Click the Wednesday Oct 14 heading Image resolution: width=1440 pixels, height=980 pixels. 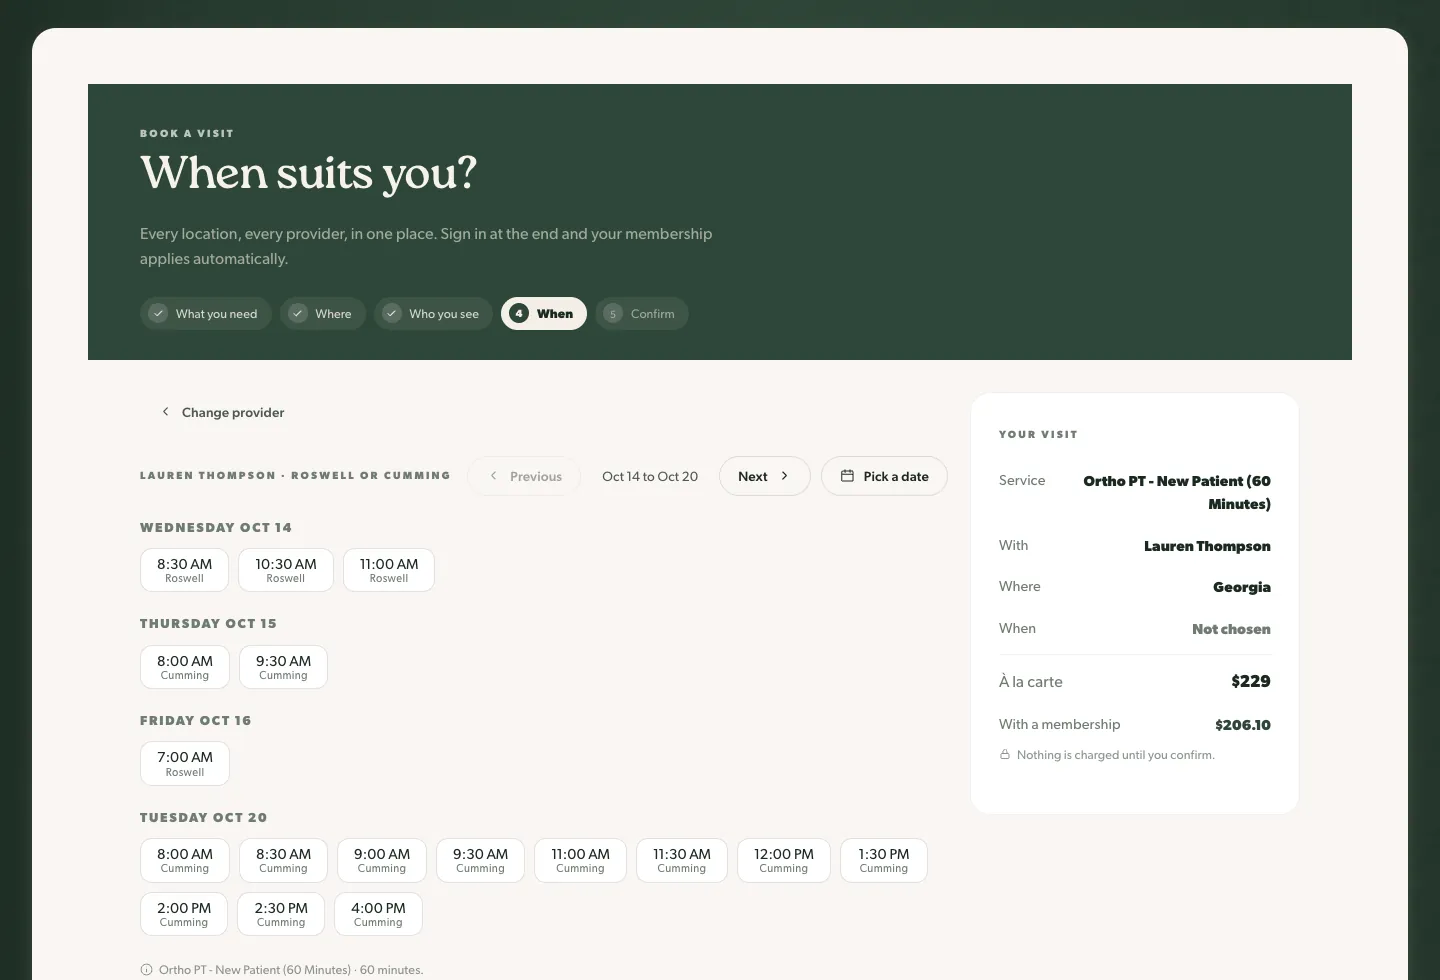[x=216, y=527]
